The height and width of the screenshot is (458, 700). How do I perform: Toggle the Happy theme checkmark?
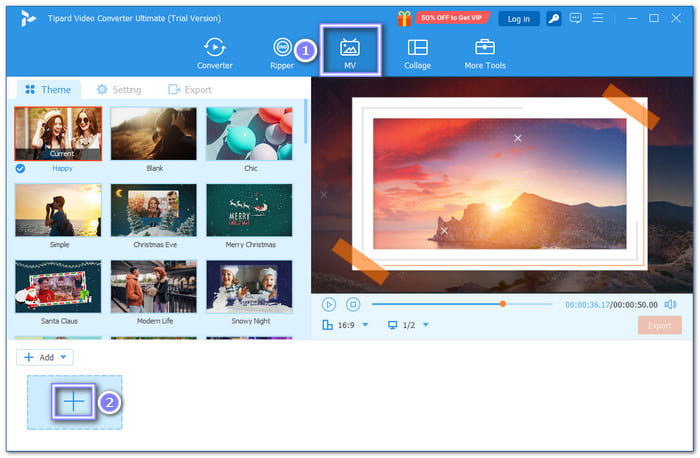[20, 168]
